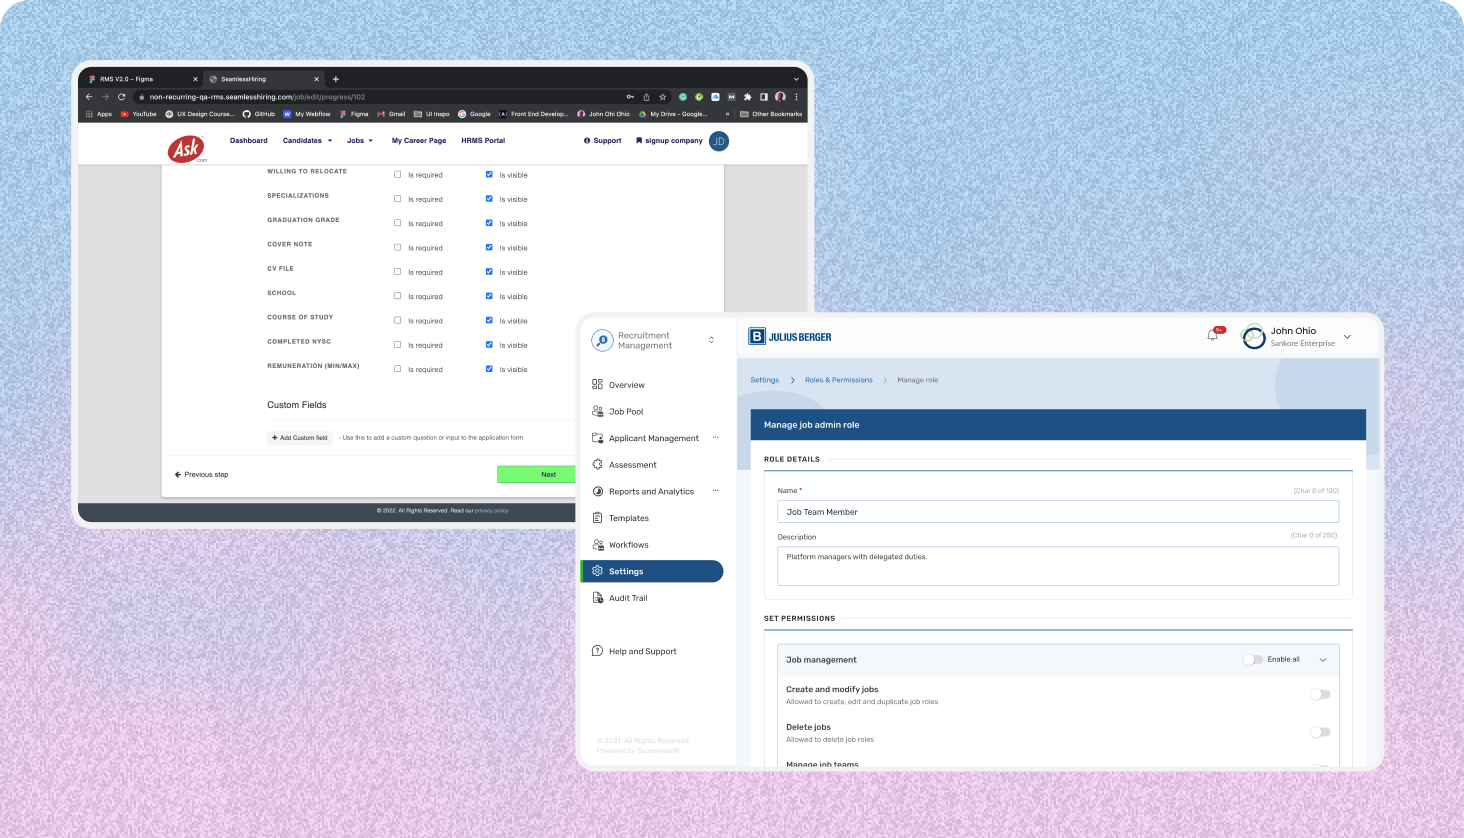Expand Reports and Analytics submenu dots
The image size is (1464, 838).
point(716,491)
